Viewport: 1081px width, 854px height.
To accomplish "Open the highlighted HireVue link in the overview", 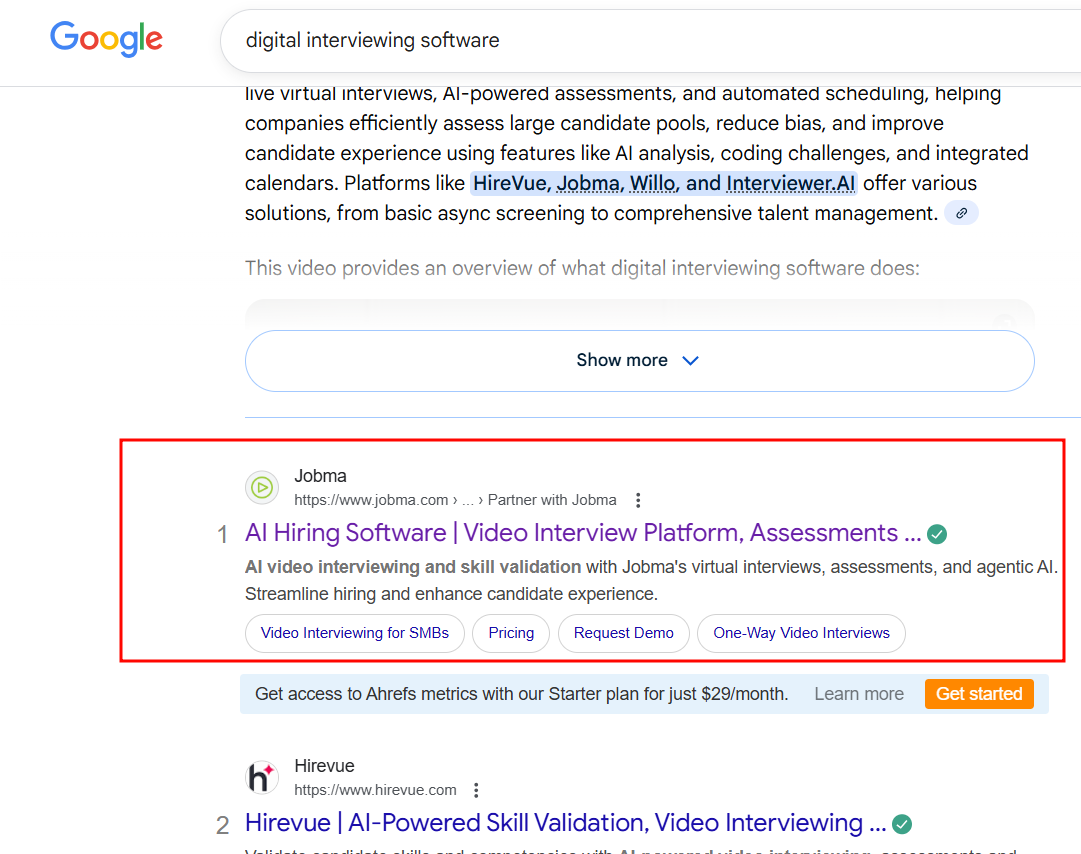I will 509,183.
